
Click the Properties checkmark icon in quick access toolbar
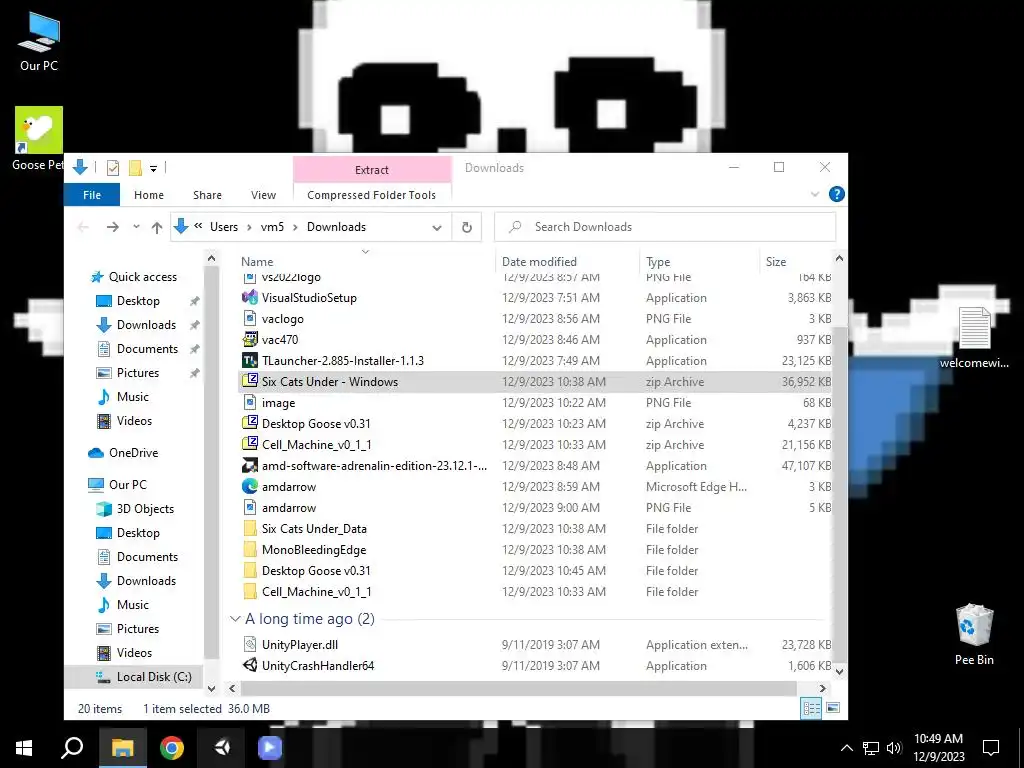[113, 168]
